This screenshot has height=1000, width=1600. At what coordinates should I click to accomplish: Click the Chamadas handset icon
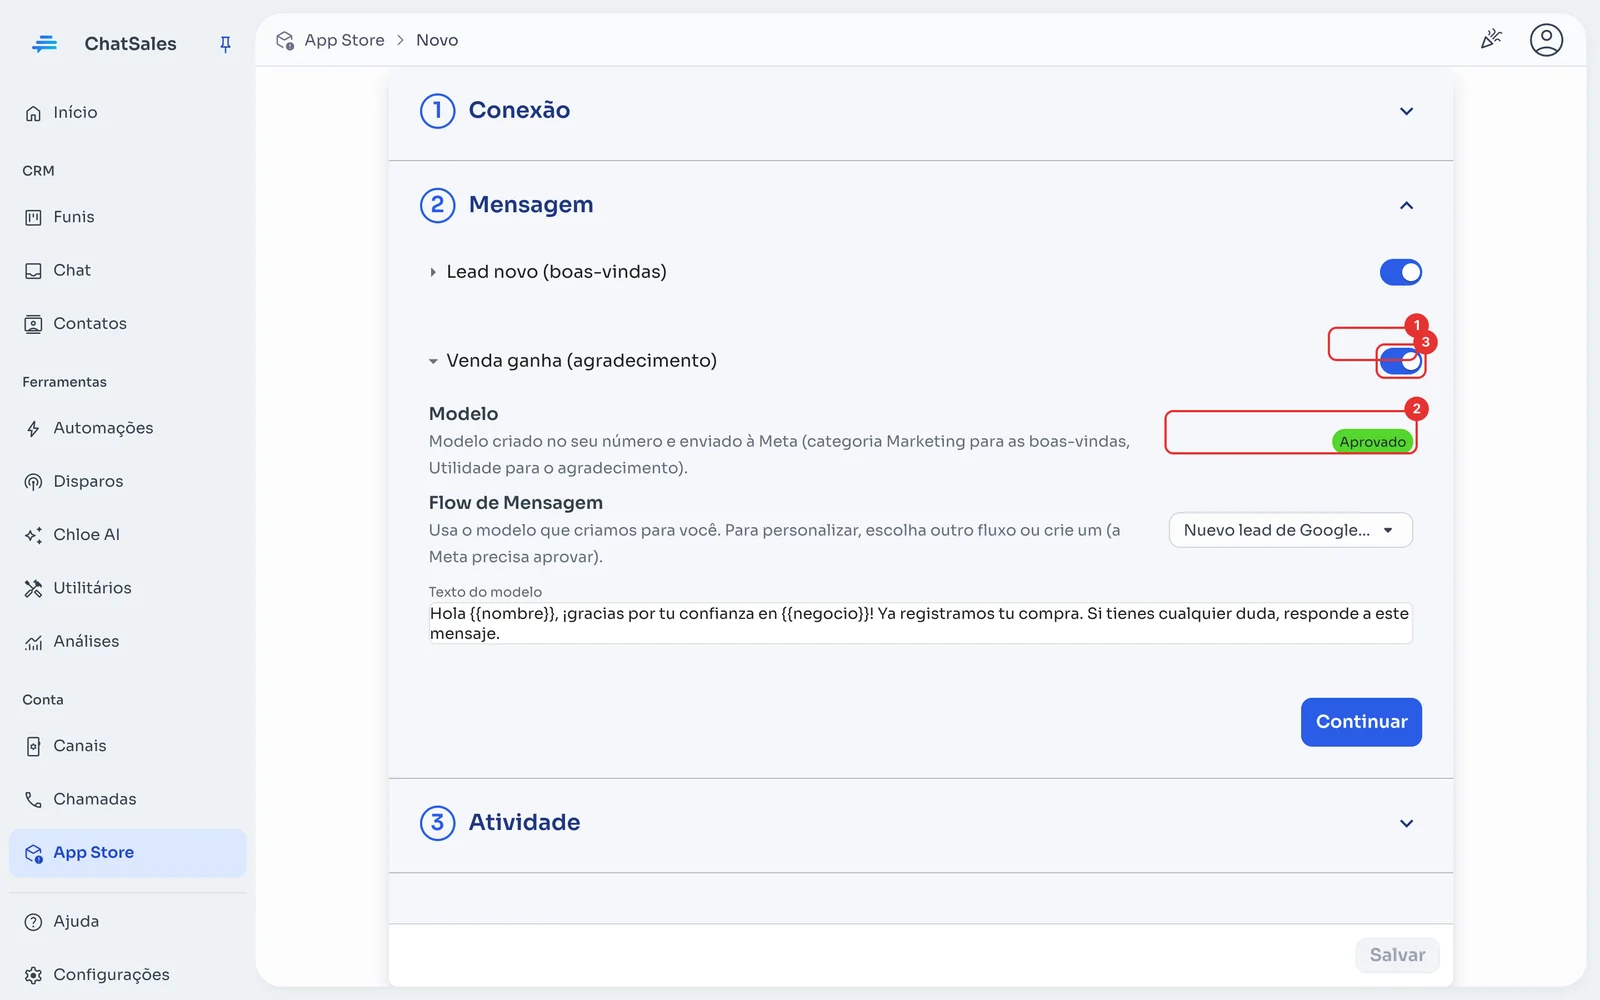coord(33,799)
